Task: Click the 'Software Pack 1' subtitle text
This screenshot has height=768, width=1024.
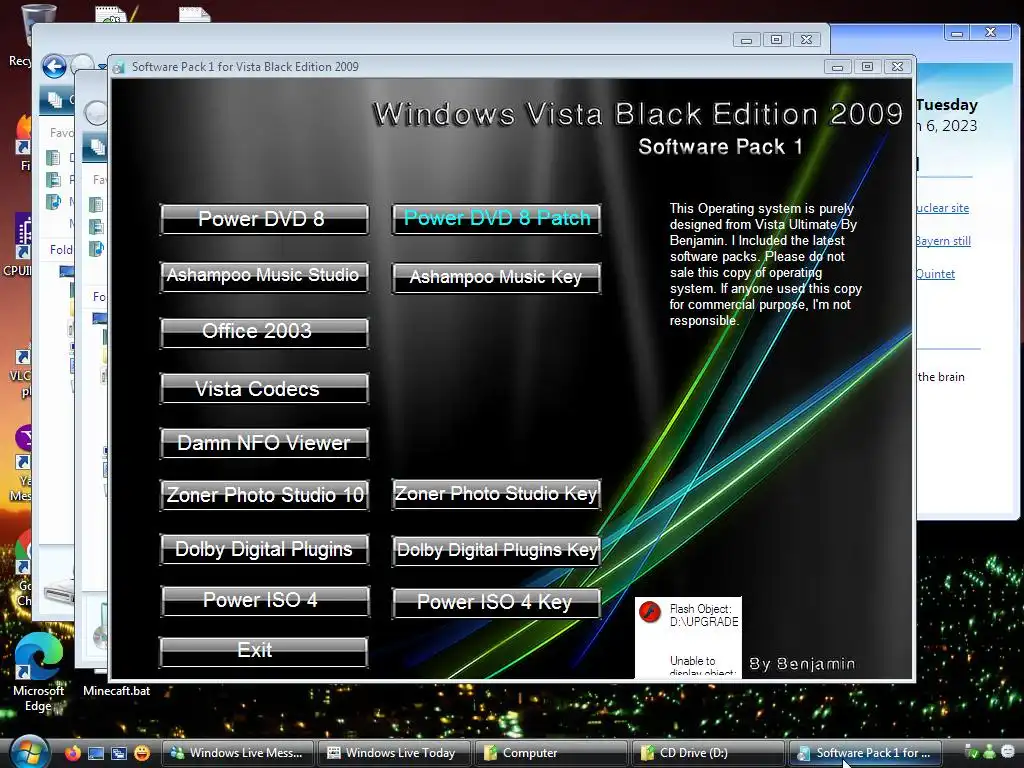Action: tap(720, 146)
